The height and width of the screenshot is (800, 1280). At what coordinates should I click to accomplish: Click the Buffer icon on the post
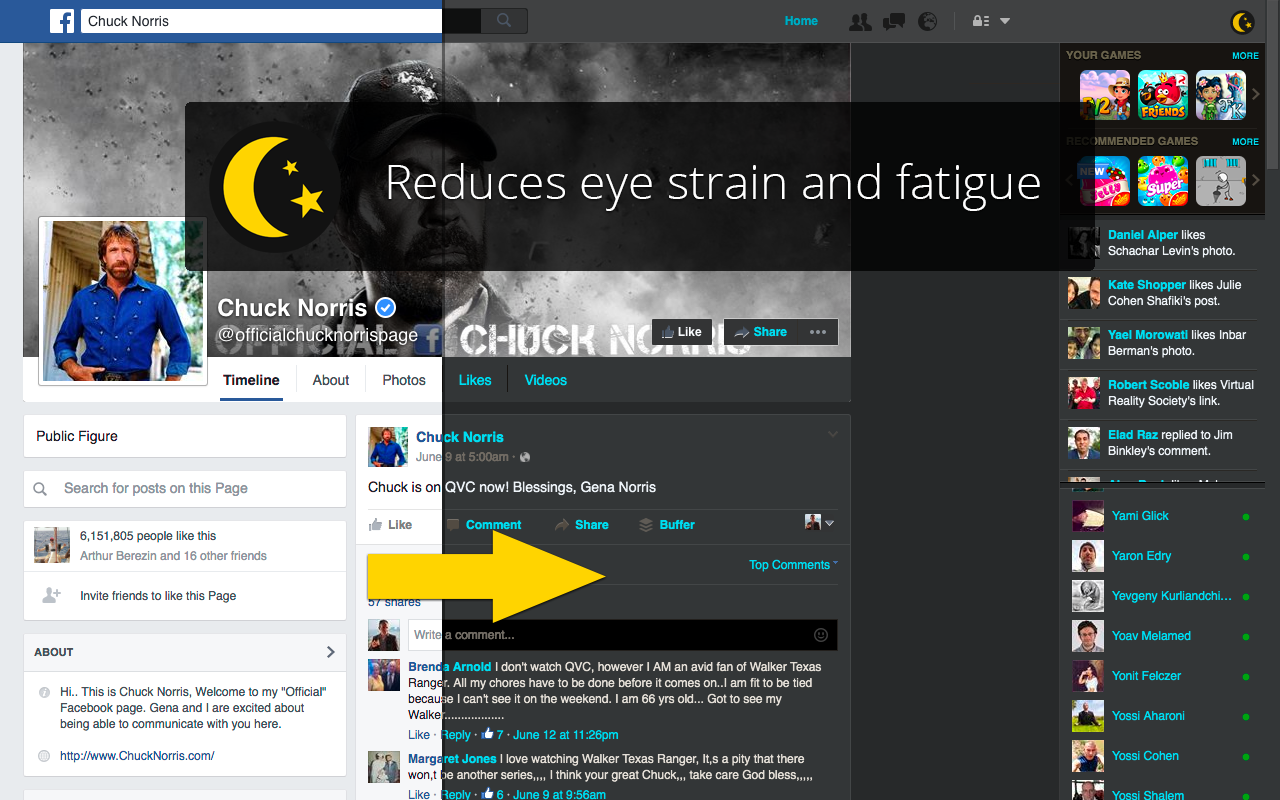[646, 525]
